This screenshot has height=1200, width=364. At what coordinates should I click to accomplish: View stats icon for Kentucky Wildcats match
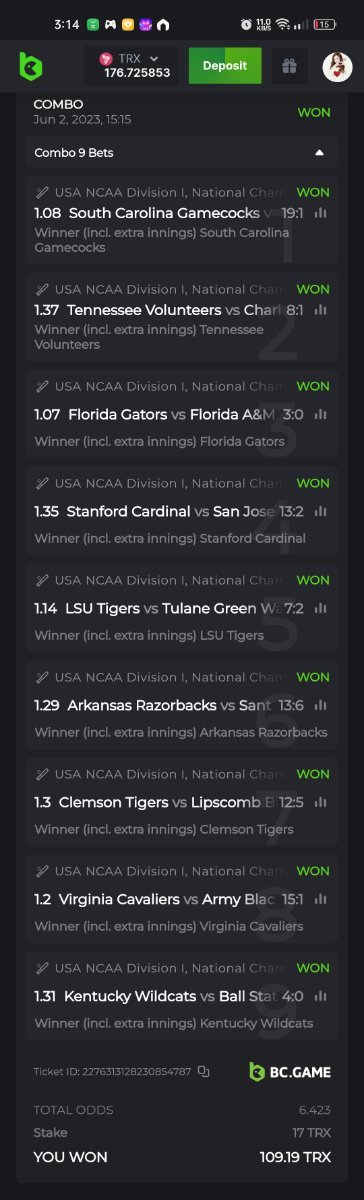pyautogui.click(x=321, y=996)
